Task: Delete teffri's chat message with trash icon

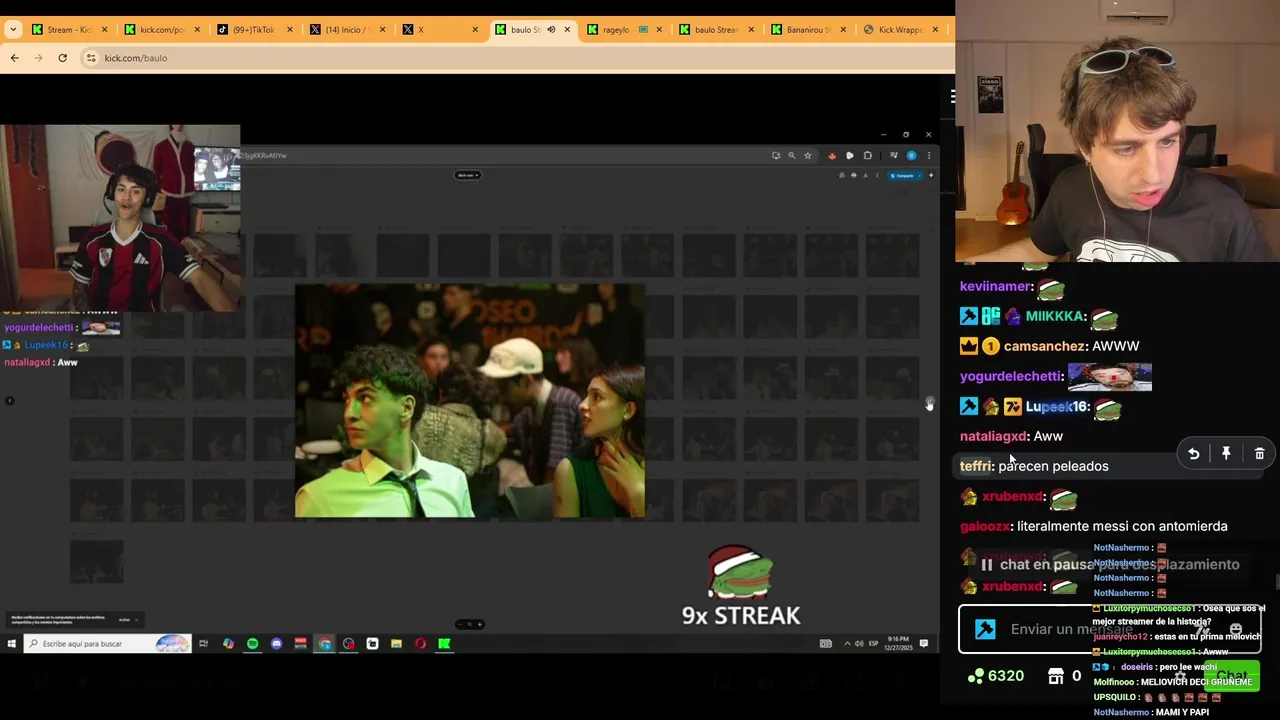Action: [1259, 454]
